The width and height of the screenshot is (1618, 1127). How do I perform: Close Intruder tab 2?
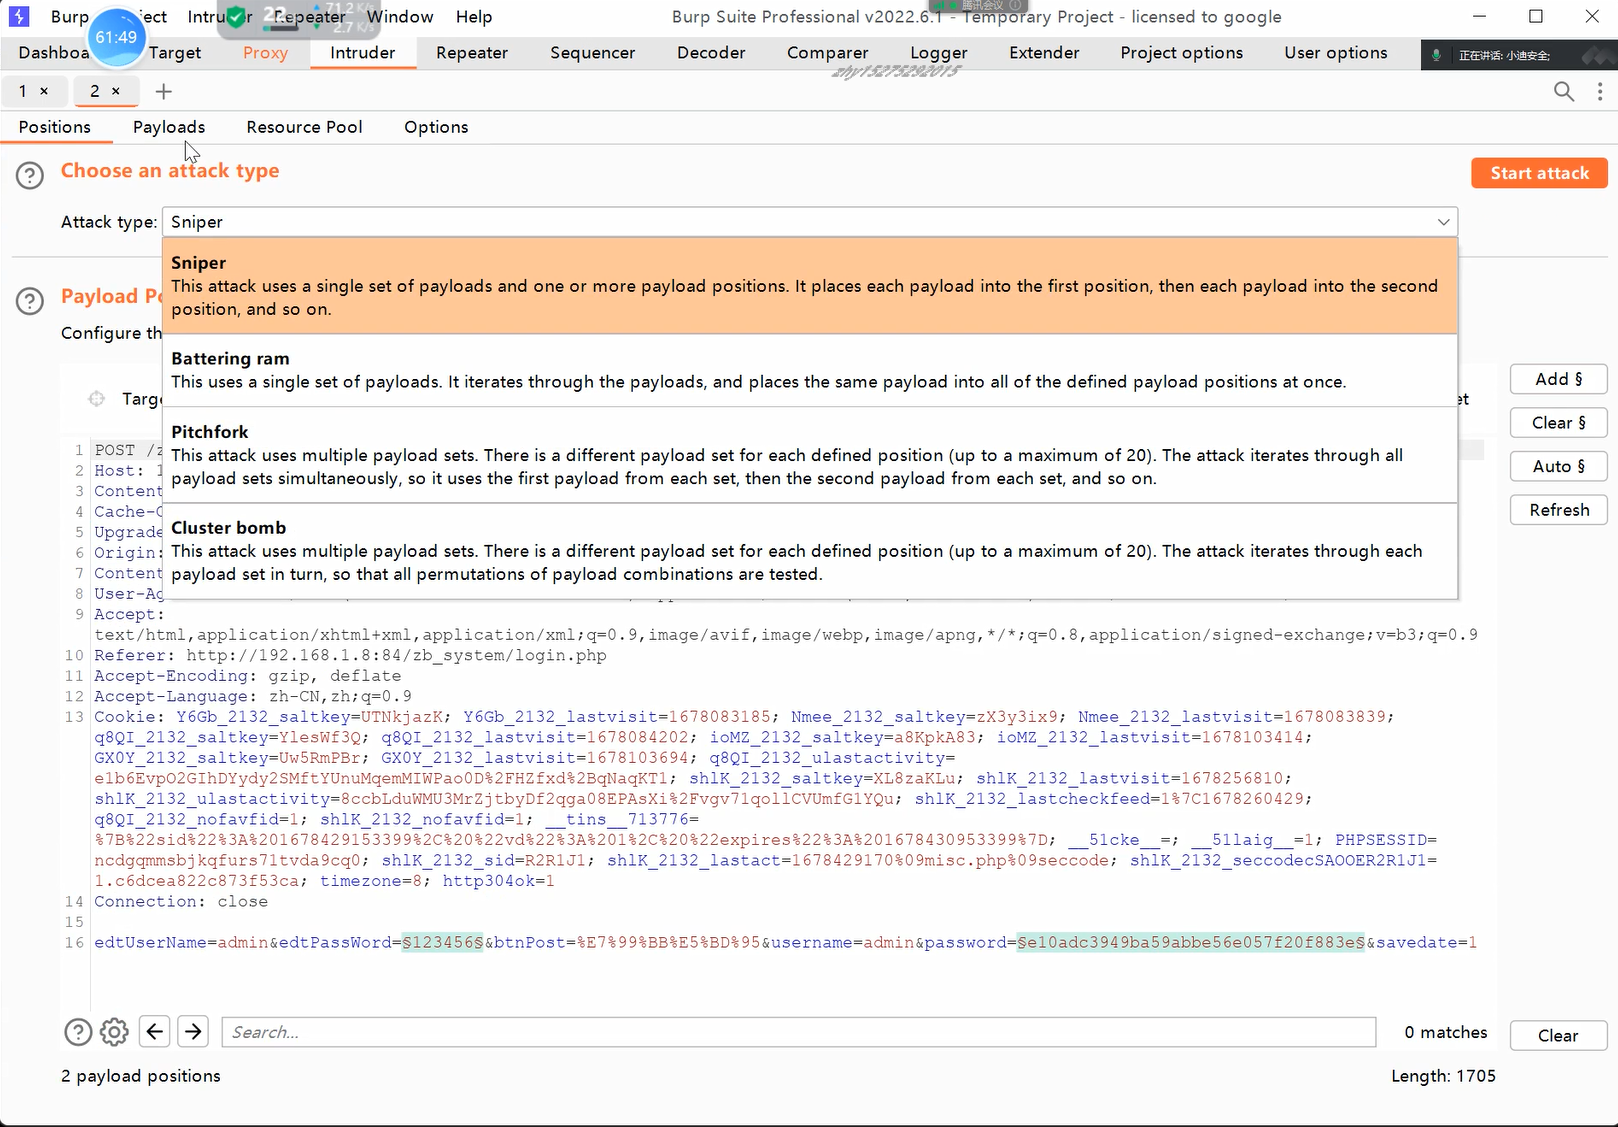click(x=116, y=91)
